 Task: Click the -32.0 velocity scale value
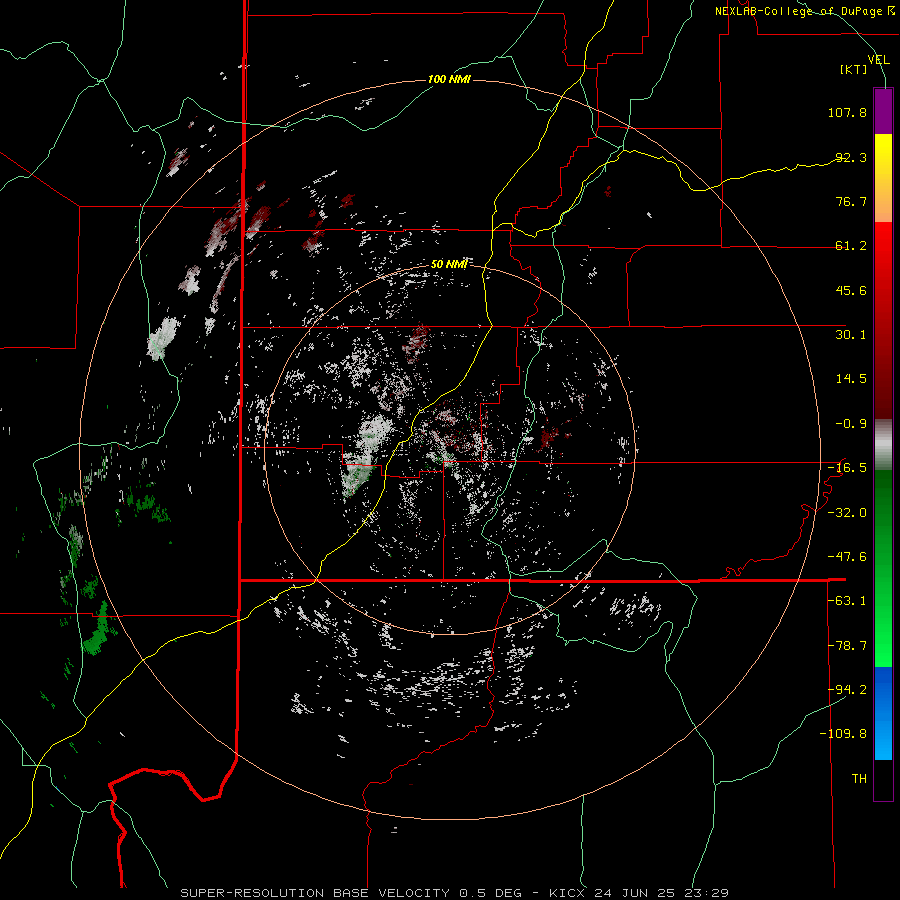[847, 513]
